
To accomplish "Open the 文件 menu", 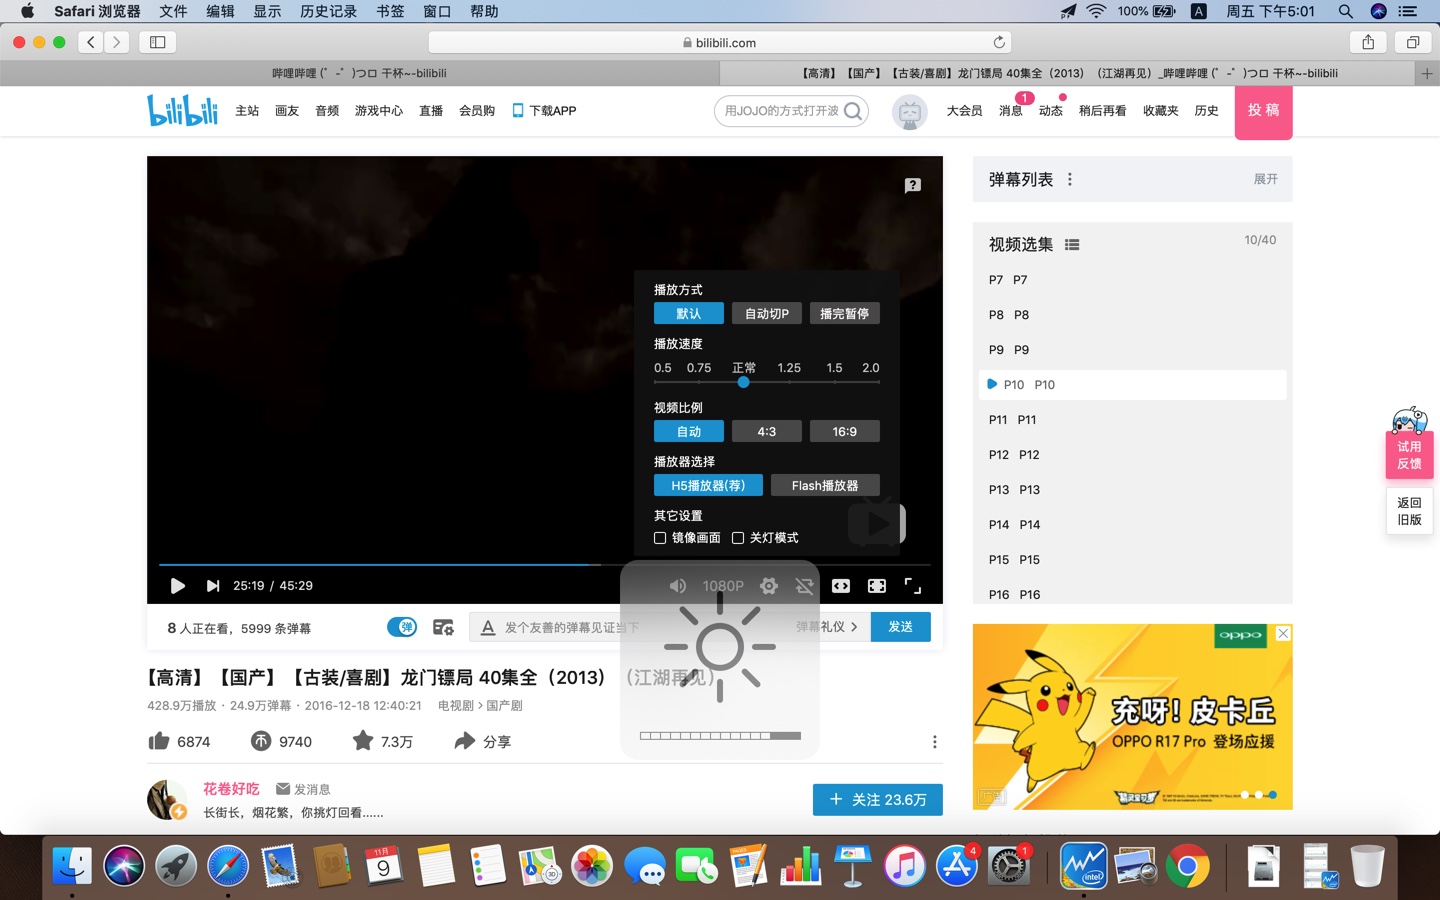I will click(173, 11).
